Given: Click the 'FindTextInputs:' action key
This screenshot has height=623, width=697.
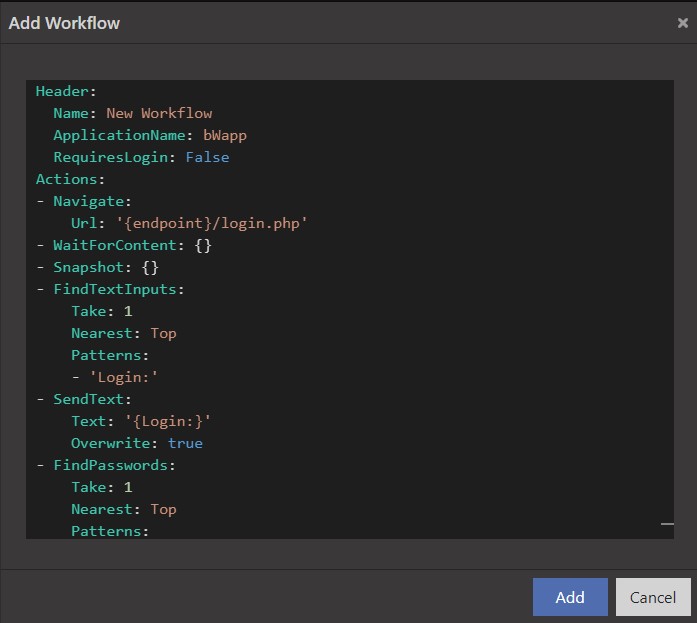Looking at the screenshot, I should [119, 289].
